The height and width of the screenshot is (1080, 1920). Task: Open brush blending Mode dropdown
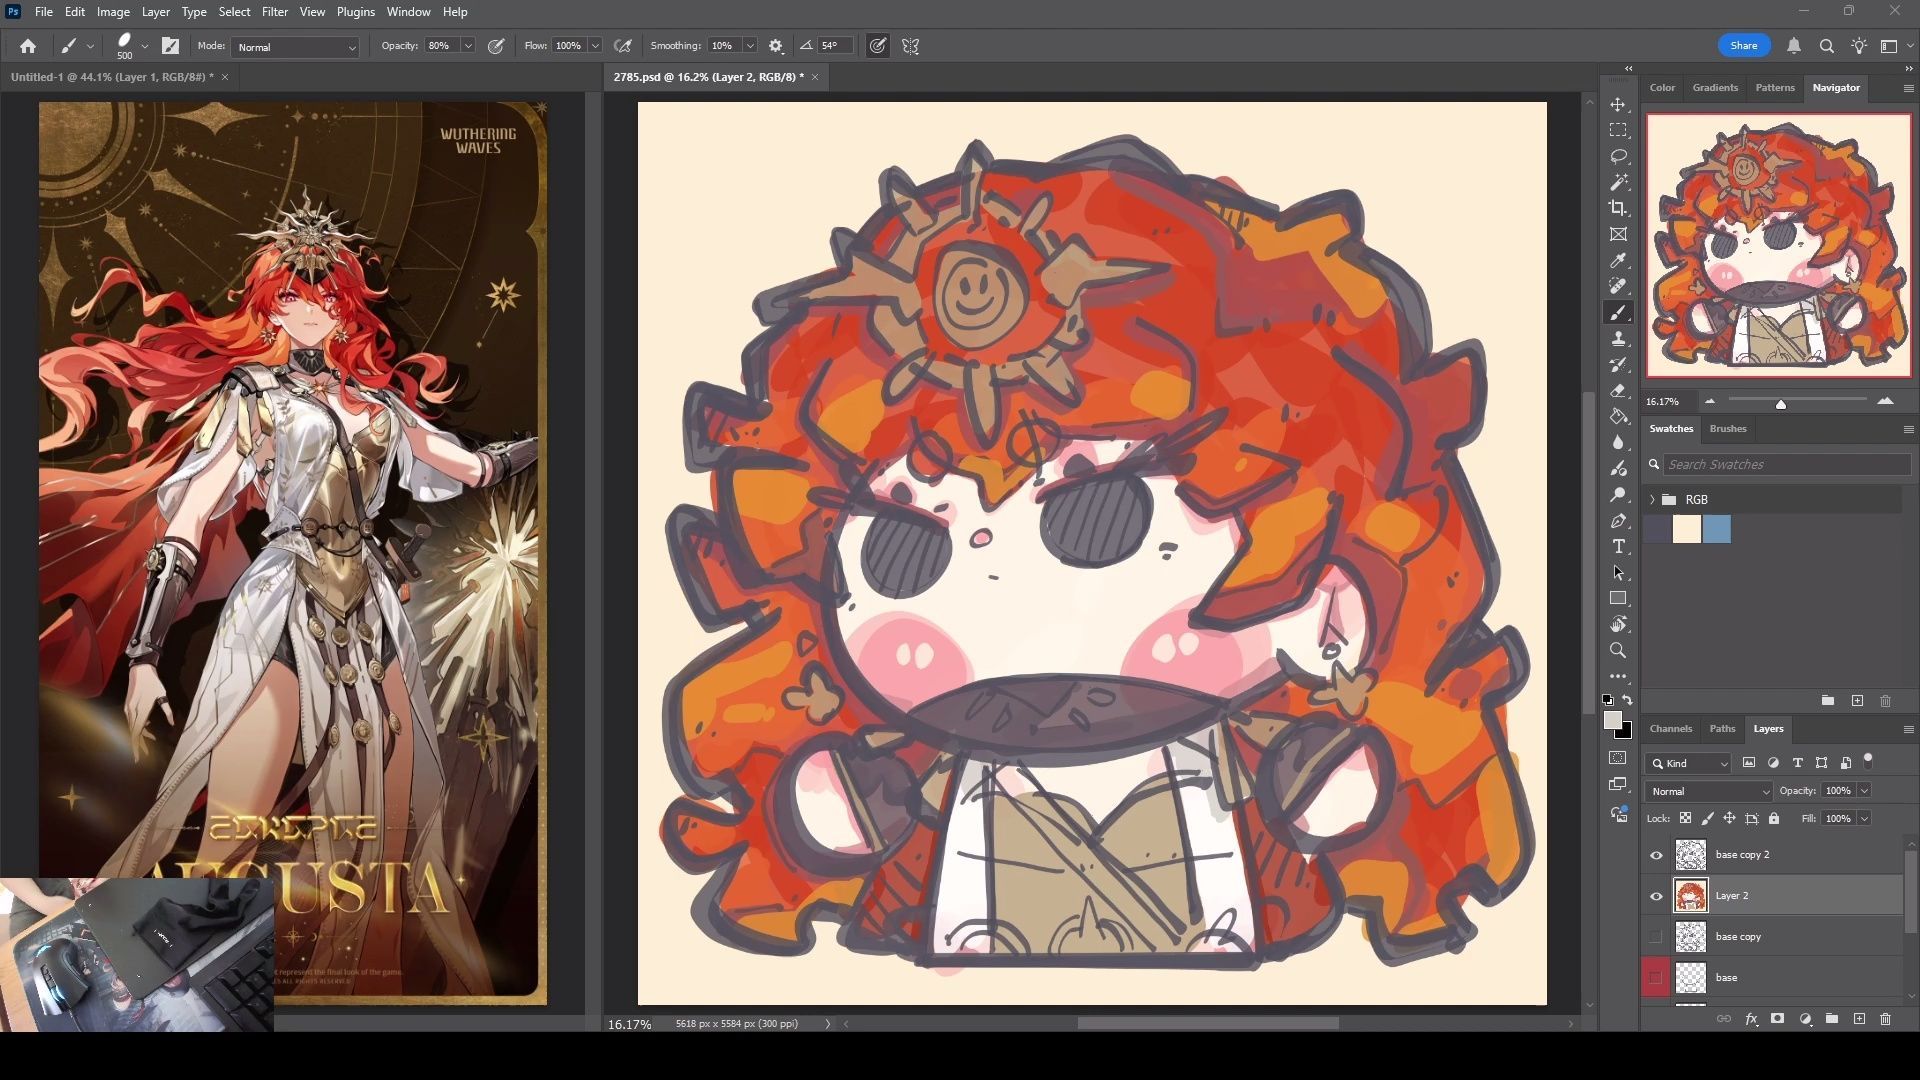click(295, 47)
